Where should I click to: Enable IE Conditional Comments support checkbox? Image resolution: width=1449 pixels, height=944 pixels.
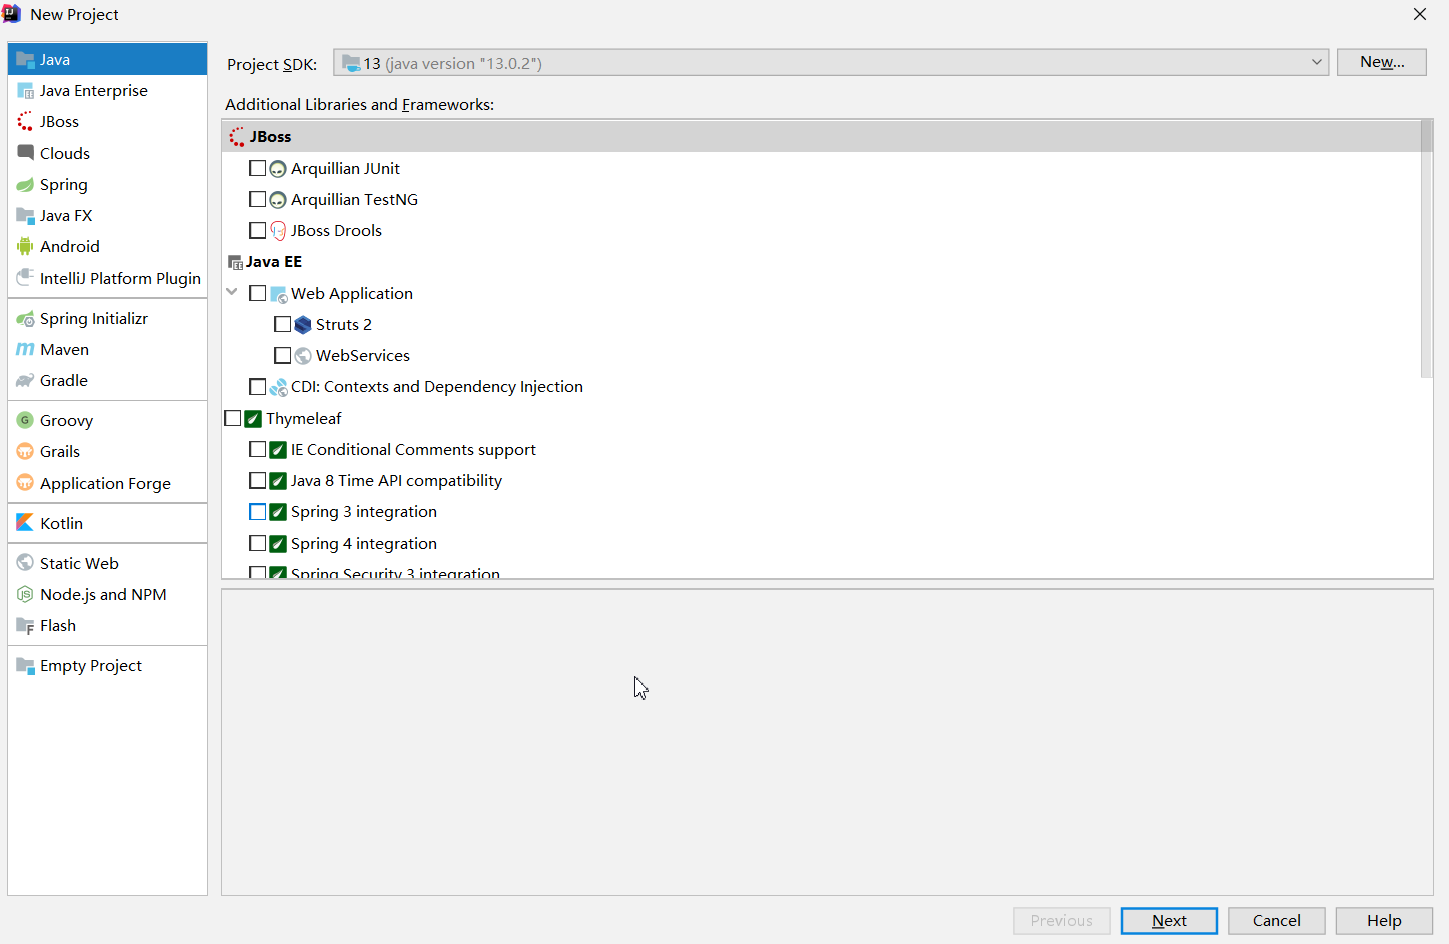pyautogui.click(x=257, y=449)
